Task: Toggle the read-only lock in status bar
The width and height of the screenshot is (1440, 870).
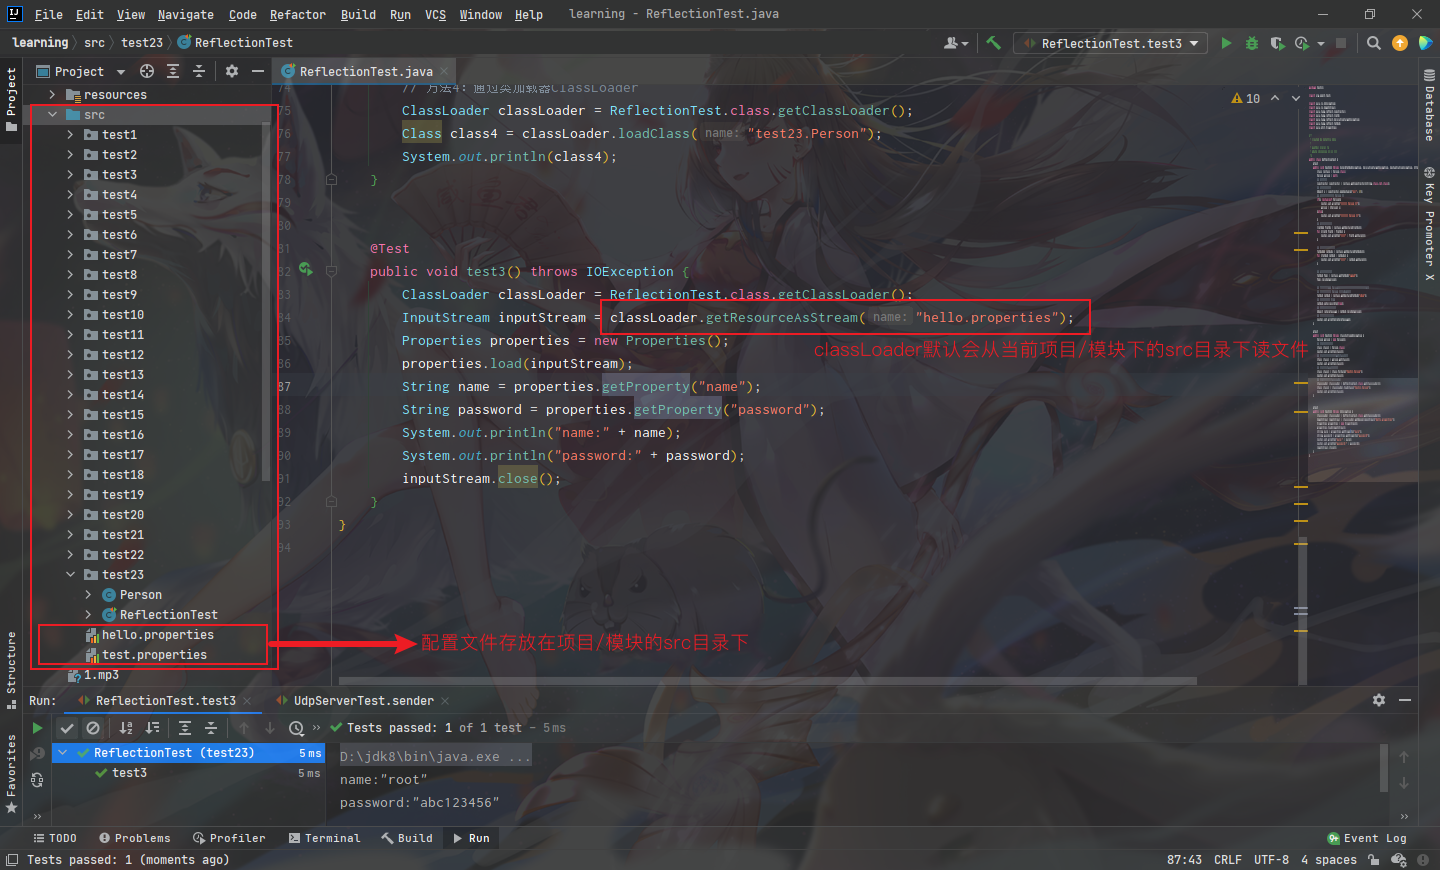Action: (x=1374, y=860)
